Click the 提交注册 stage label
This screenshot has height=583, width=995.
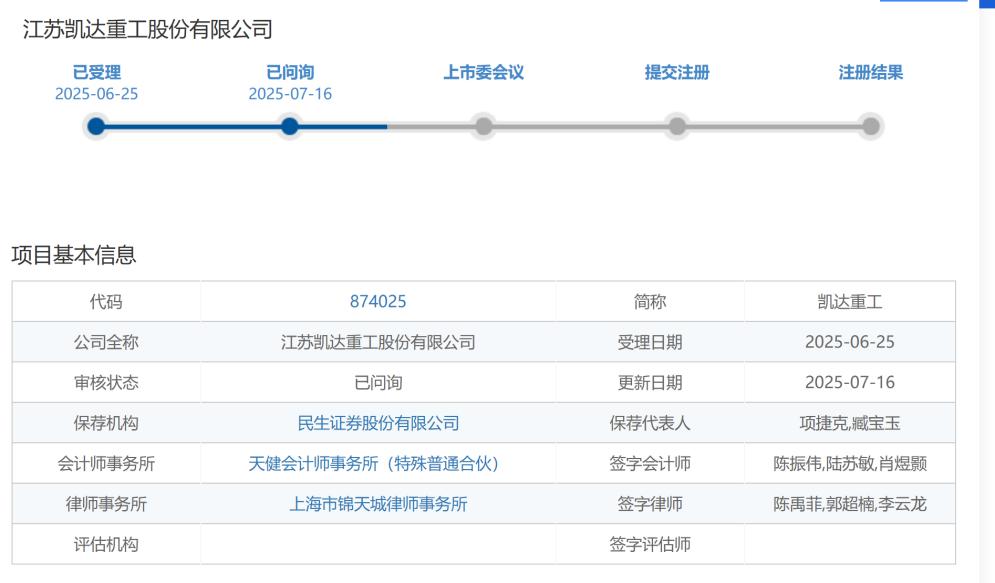(x=677, y=72)
